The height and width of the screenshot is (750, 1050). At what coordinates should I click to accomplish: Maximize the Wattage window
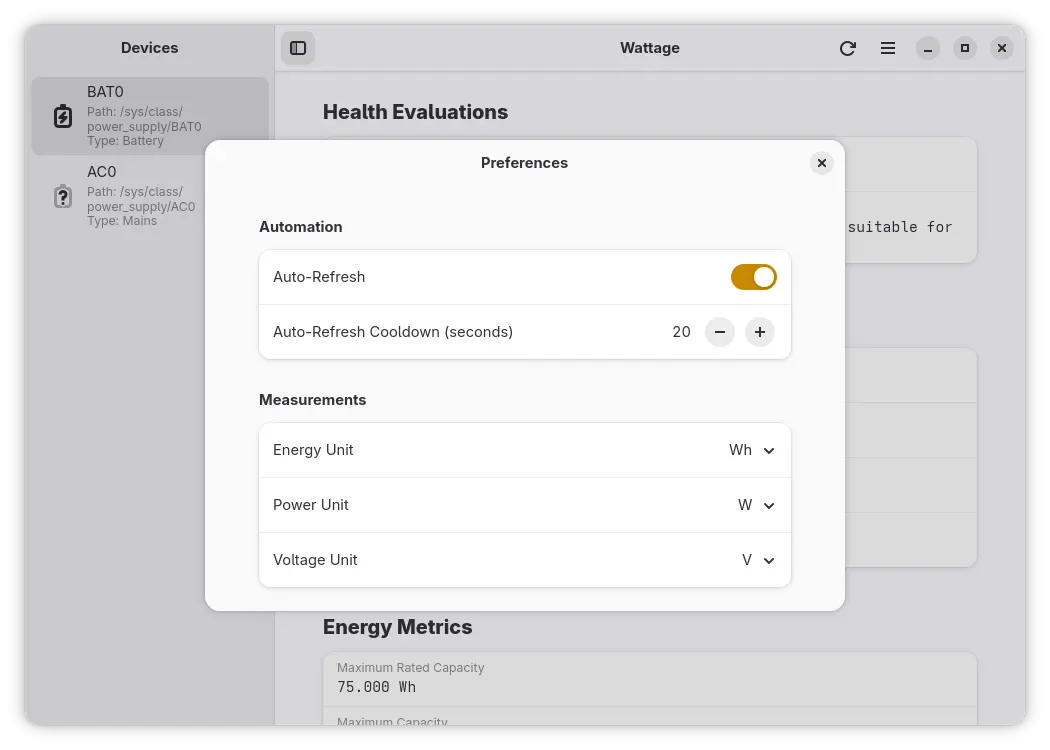tap(965, 48)
